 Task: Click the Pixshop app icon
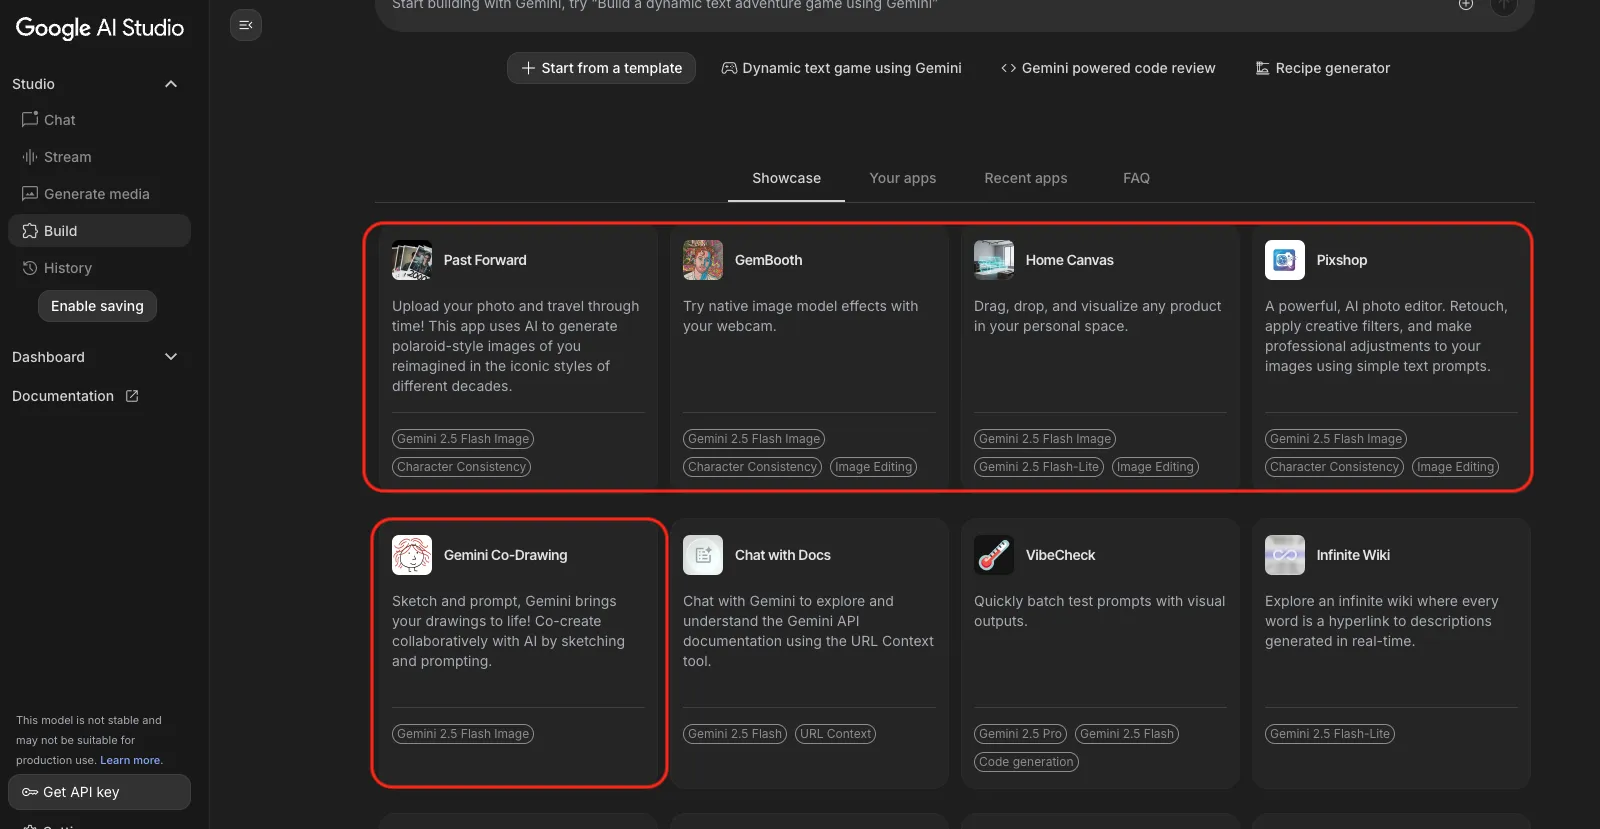[x=1285, y=260]
